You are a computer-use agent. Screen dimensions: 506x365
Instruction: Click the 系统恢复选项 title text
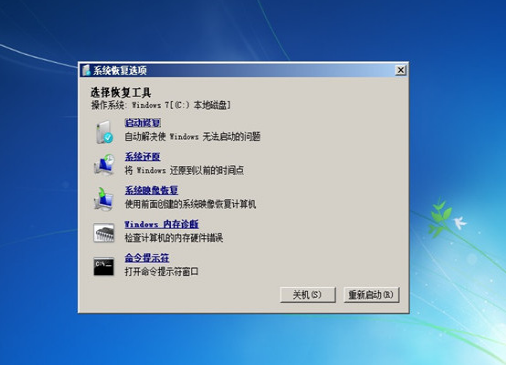click(120, 70)
